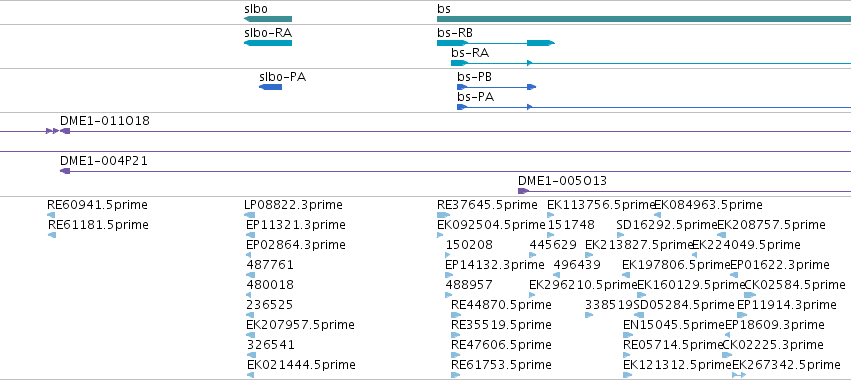Open the bs-RA transcript label
The width and height of the screenshot is (851, 380).
(x=470, y=53)
